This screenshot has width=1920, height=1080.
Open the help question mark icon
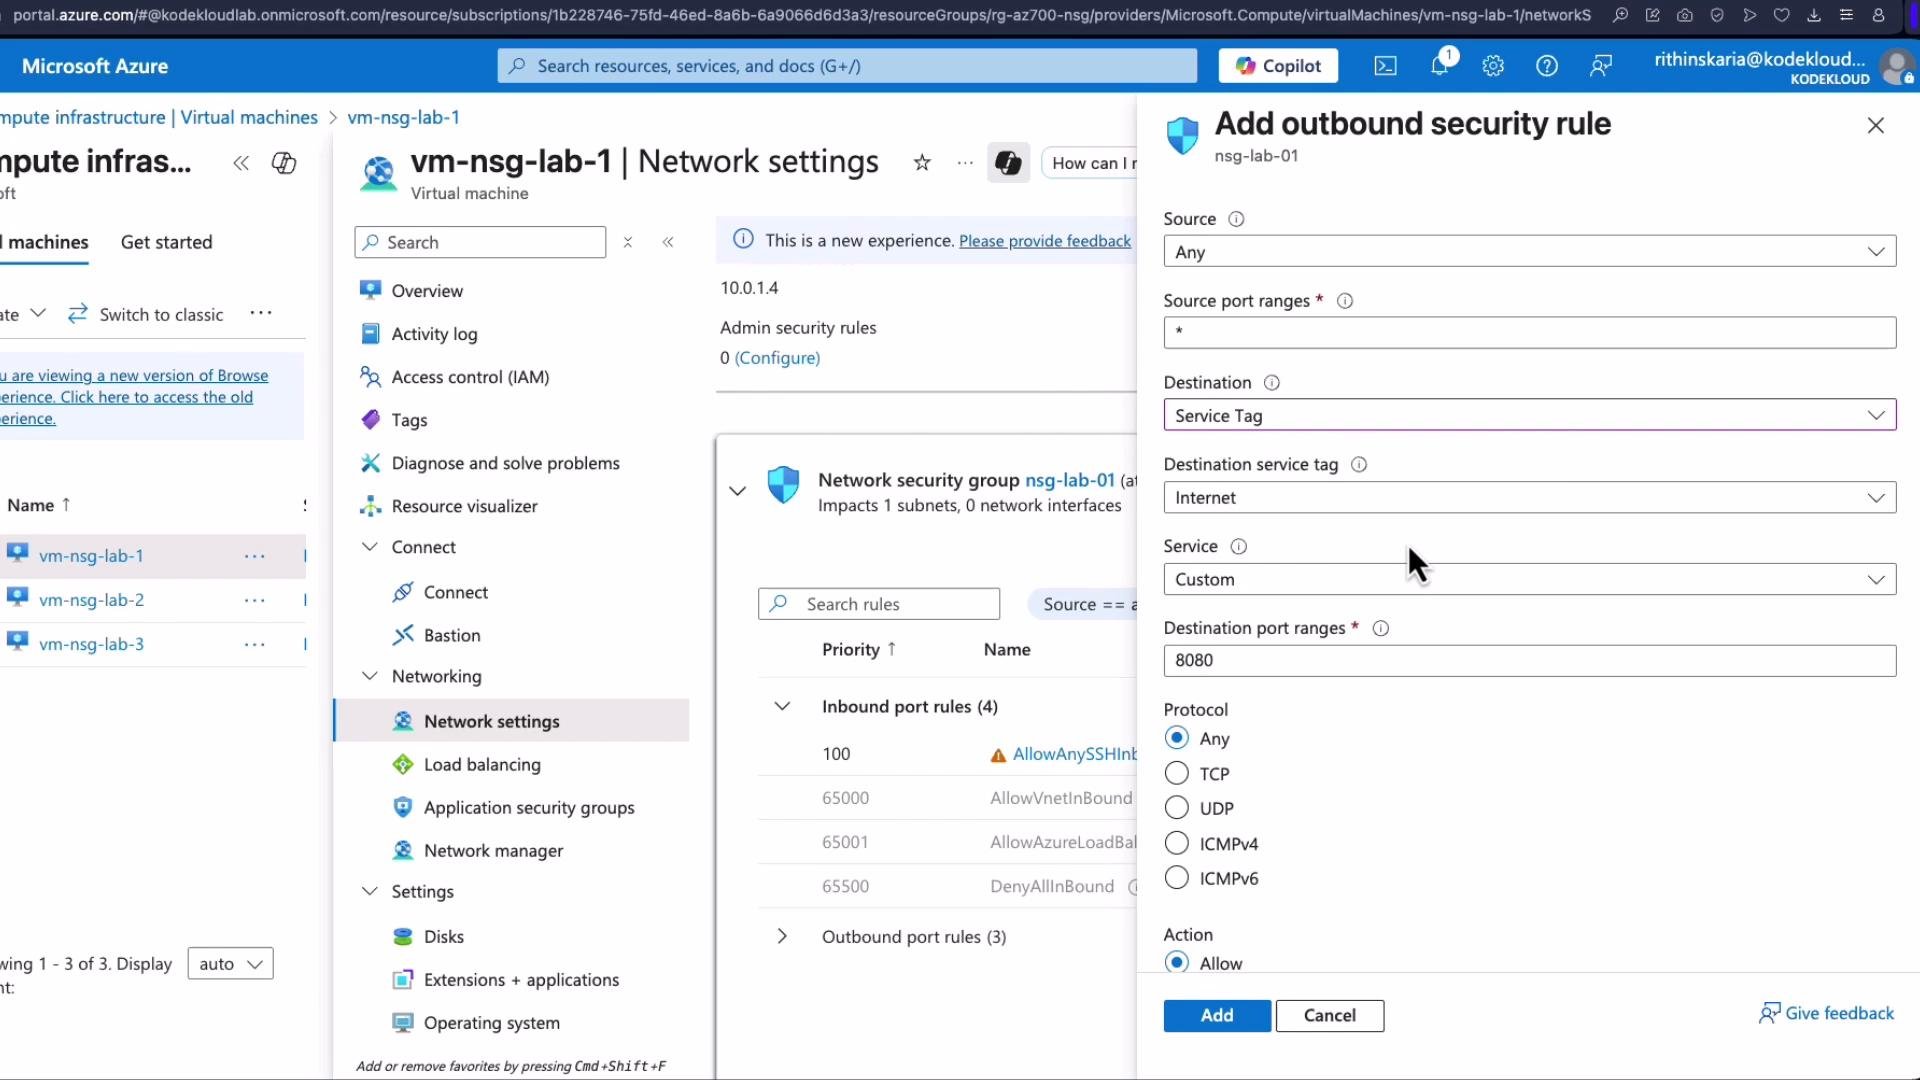coord(1547,66)
